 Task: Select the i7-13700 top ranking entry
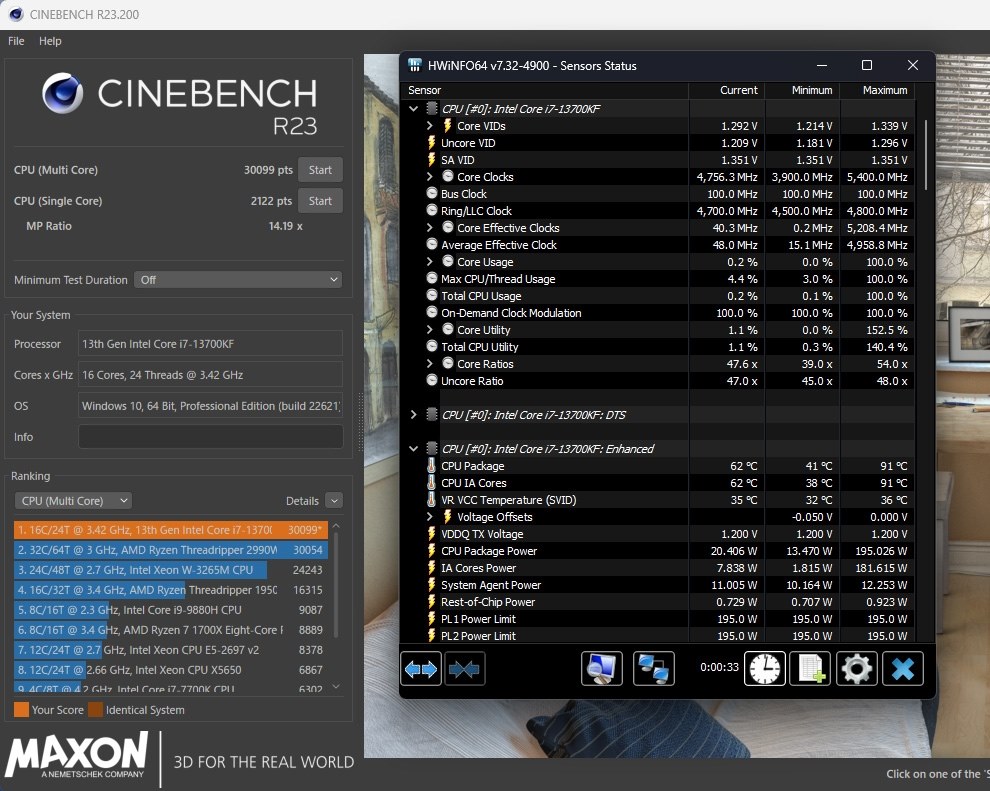point(170,530)
